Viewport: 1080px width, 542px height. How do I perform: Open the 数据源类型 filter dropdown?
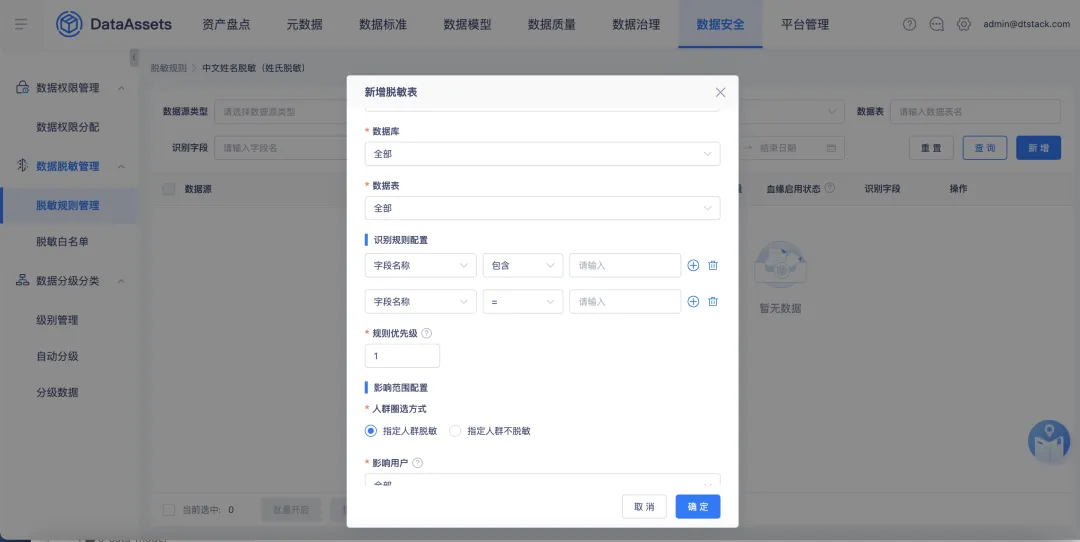coord(280,112)
